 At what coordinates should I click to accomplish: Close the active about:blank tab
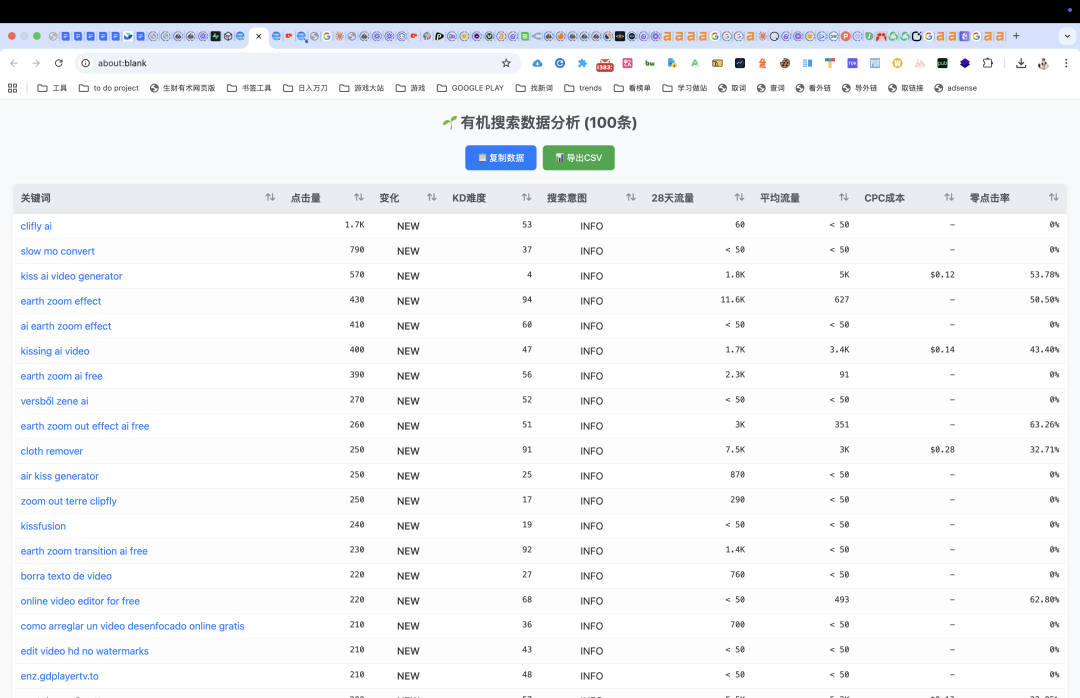(259, 36)
